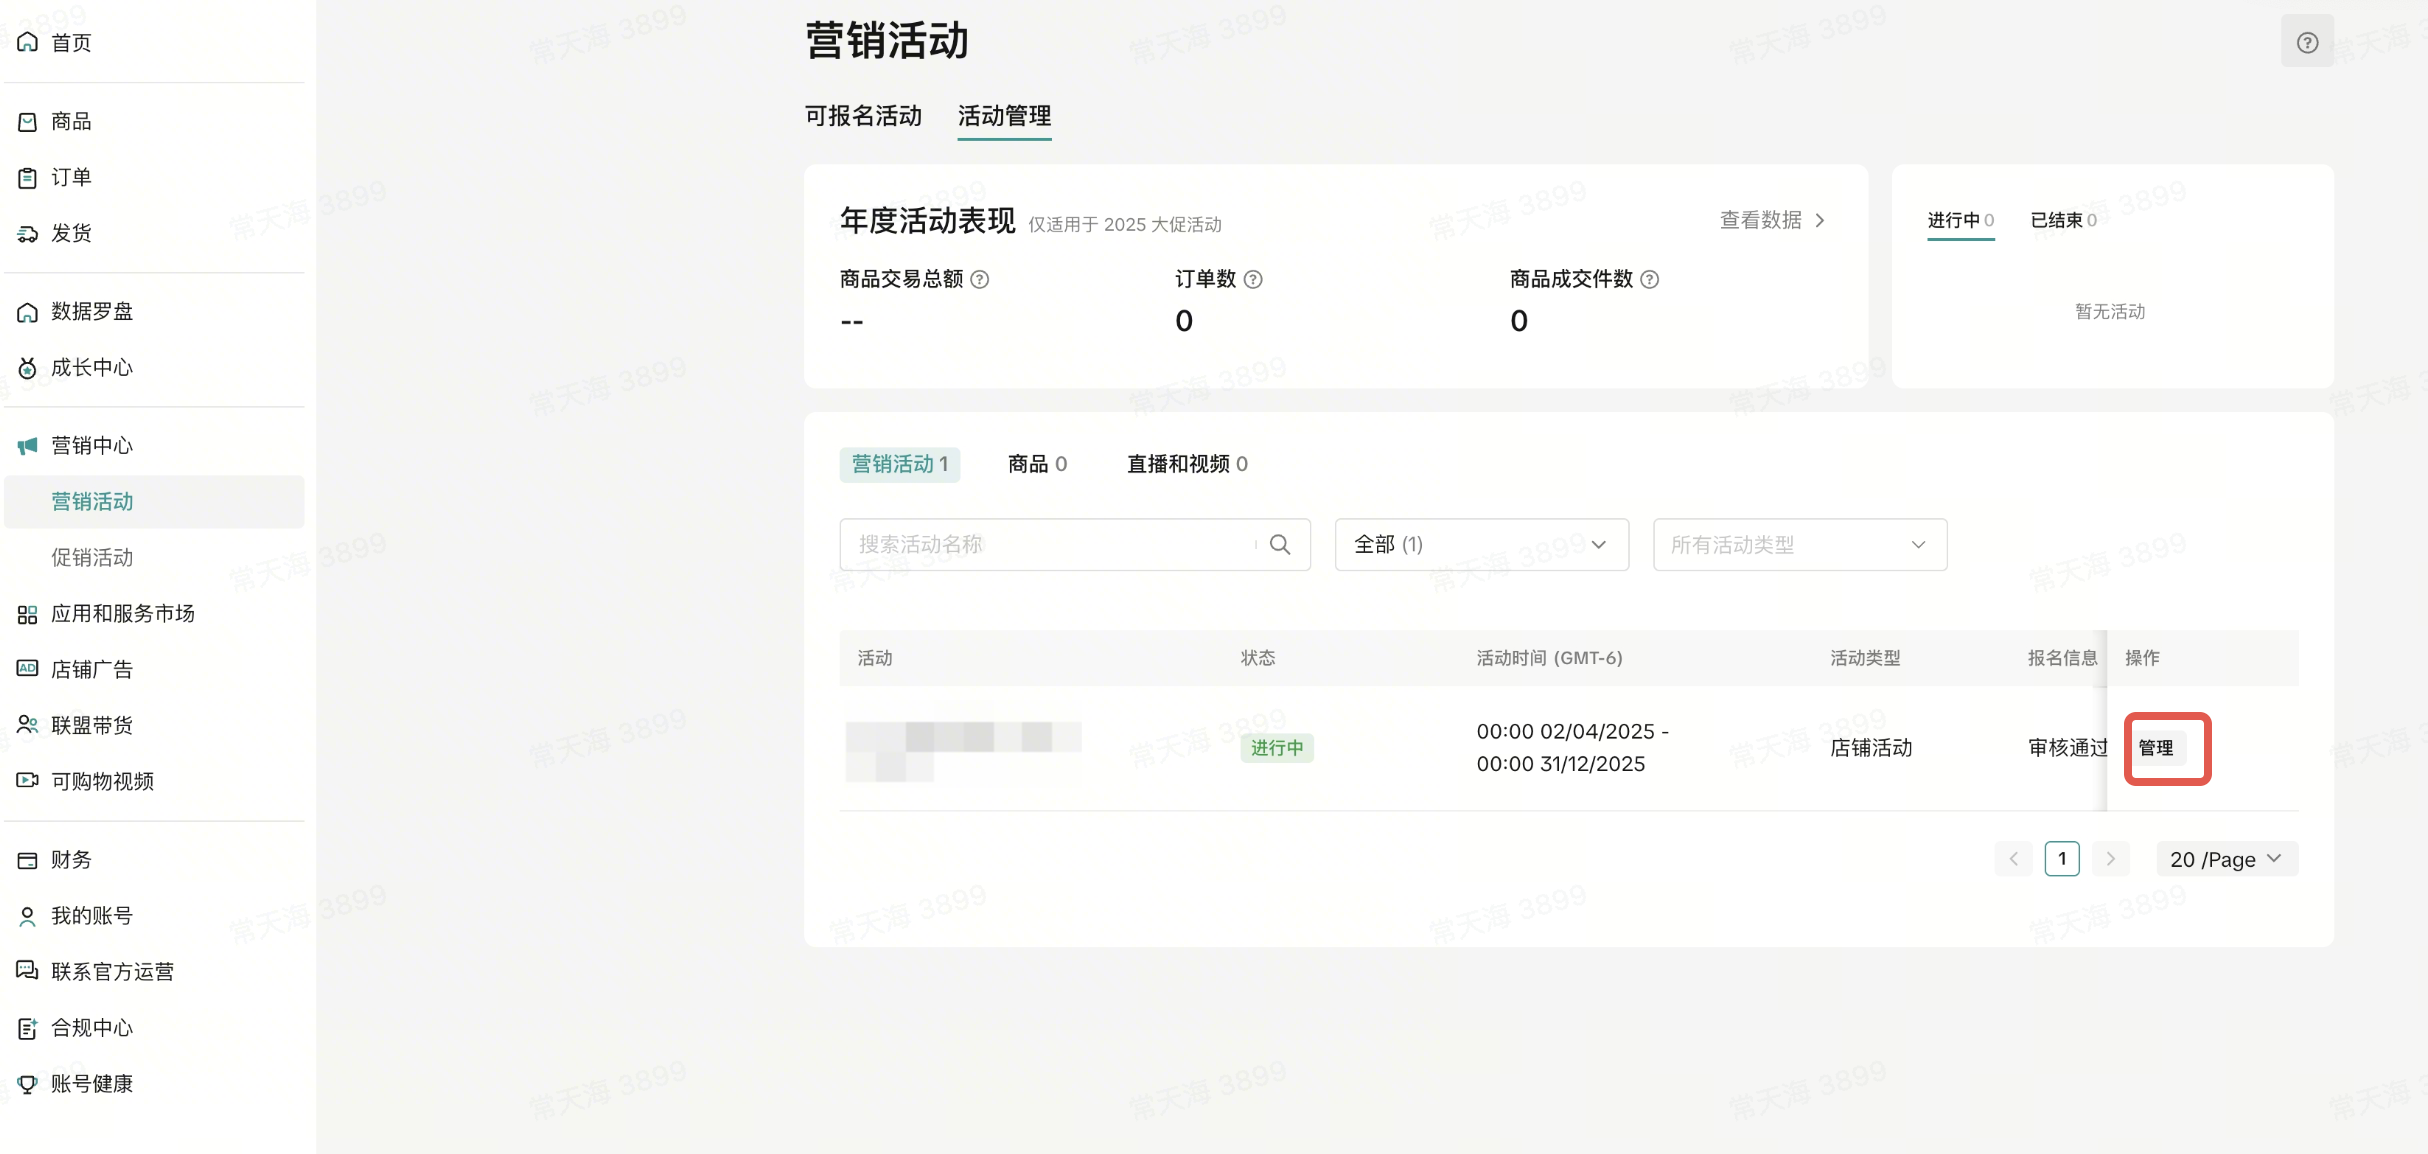Expand the 全部 (1) status dropdown
Screen dimensions: 2428x1154
[x=1481, y=544]
